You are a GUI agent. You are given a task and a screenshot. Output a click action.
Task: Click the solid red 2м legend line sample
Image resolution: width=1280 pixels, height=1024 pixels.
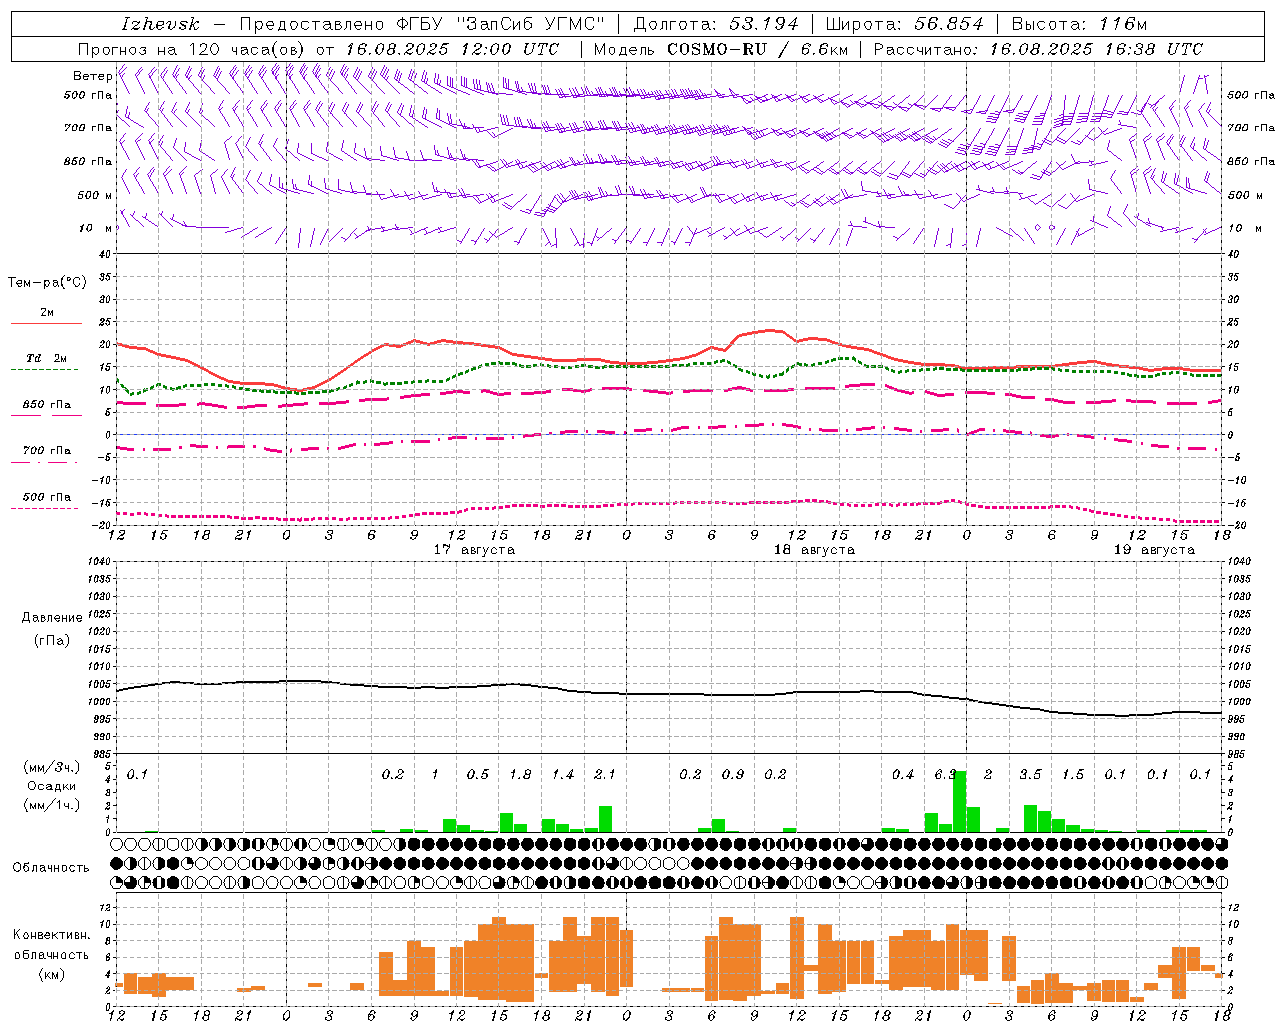click(46, 324)
